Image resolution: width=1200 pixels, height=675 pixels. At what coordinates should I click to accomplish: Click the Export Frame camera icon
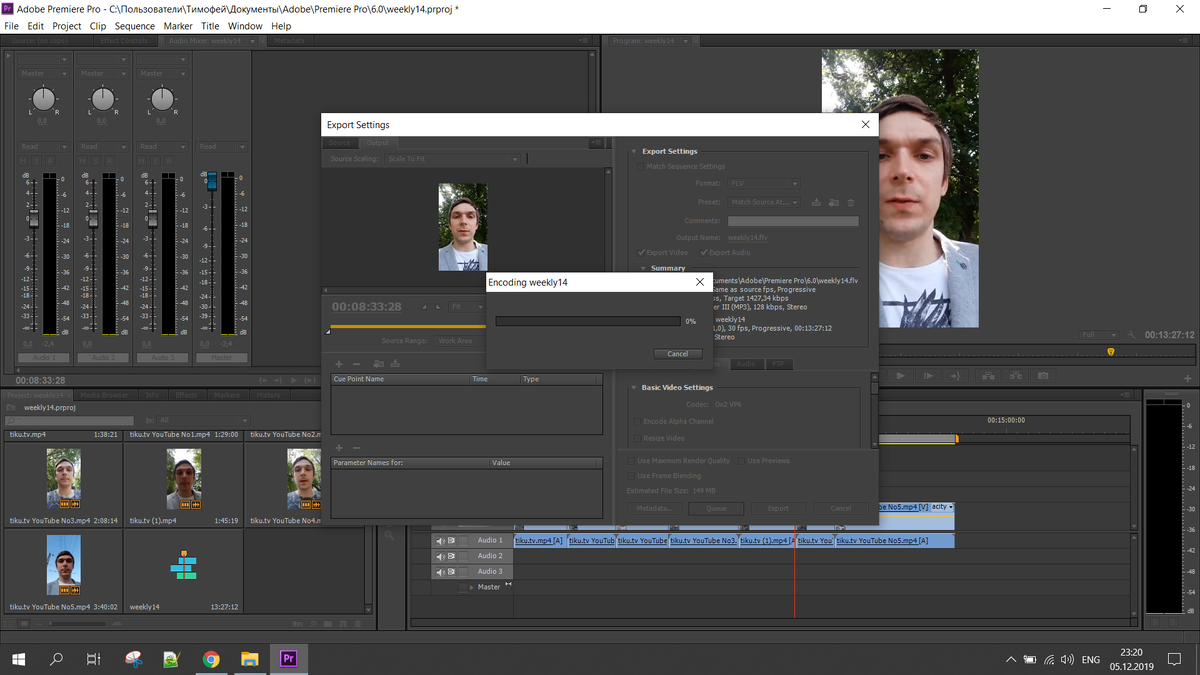(1043, 376)
